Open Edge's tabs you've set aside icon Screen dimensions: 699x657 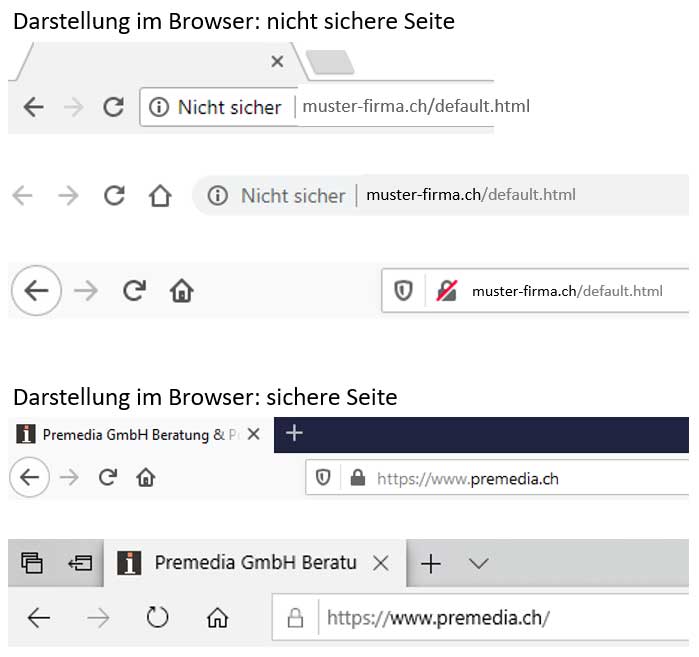point(33,563)
